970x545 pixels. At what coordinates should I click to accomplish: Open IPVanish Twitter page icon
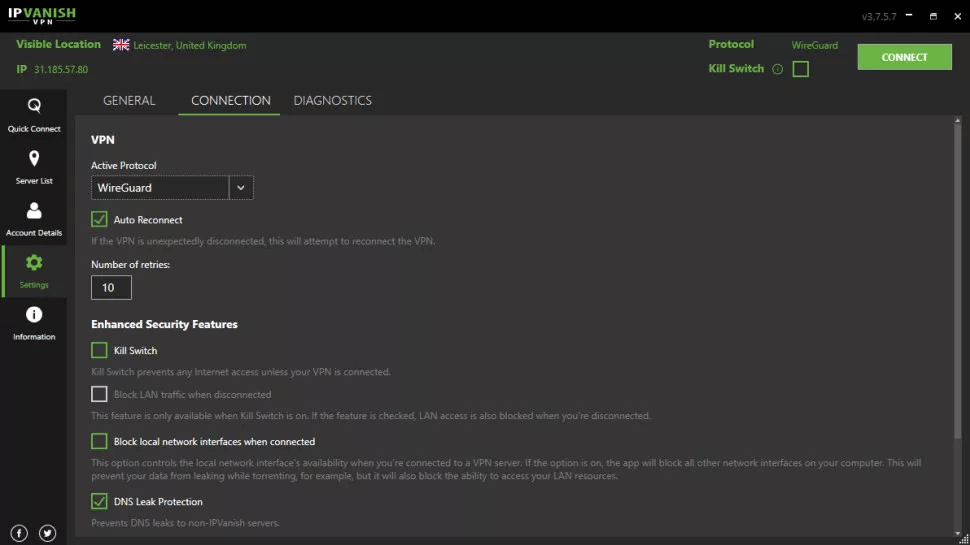(48, 533)
